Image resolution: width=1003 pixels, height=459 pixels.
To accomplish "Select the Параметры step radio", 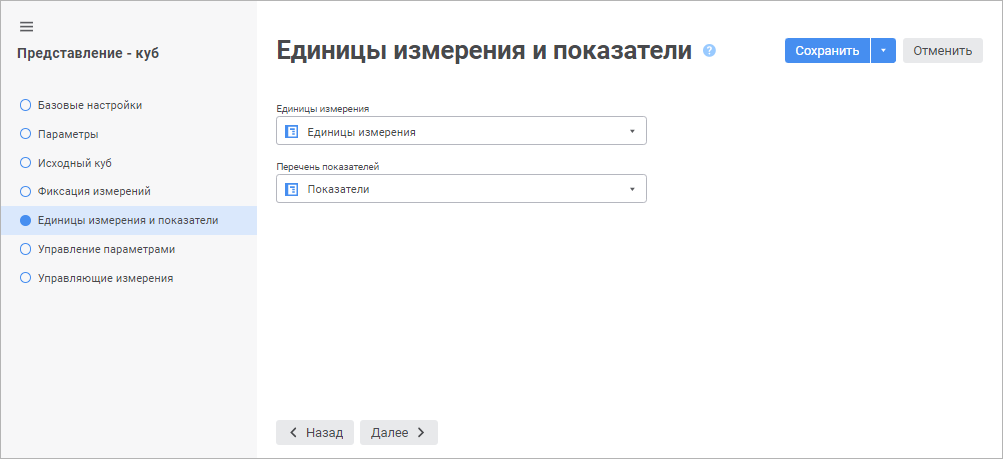I will [26, 133].
